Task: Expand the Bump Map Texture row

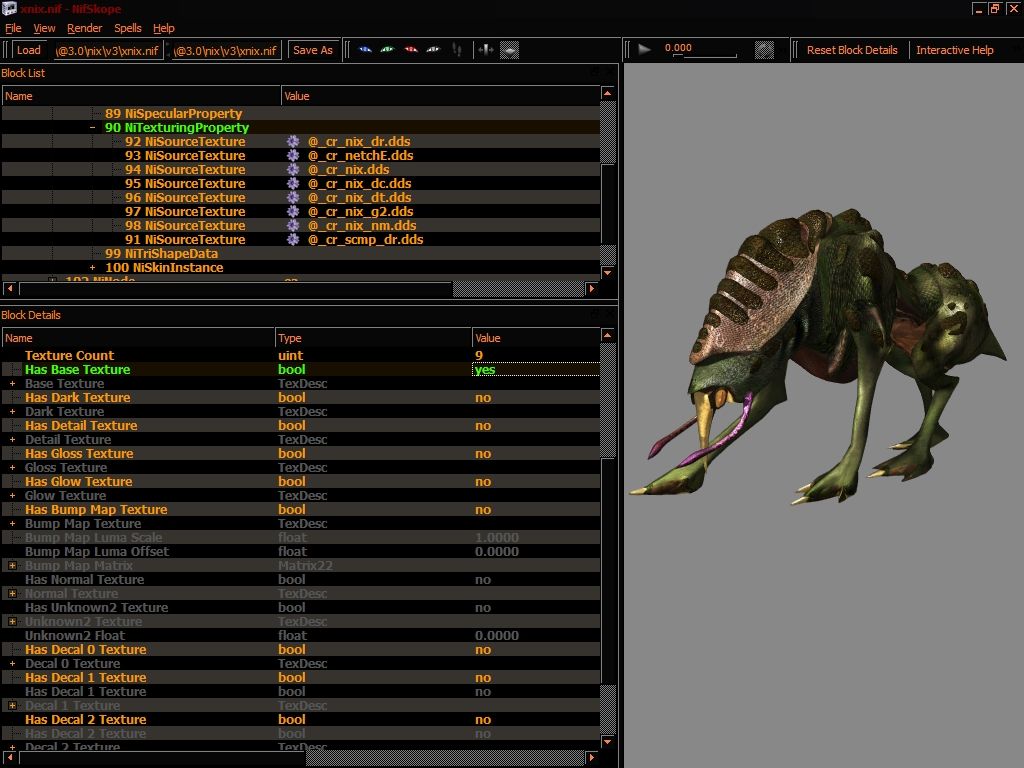Action: click(12, 524)
